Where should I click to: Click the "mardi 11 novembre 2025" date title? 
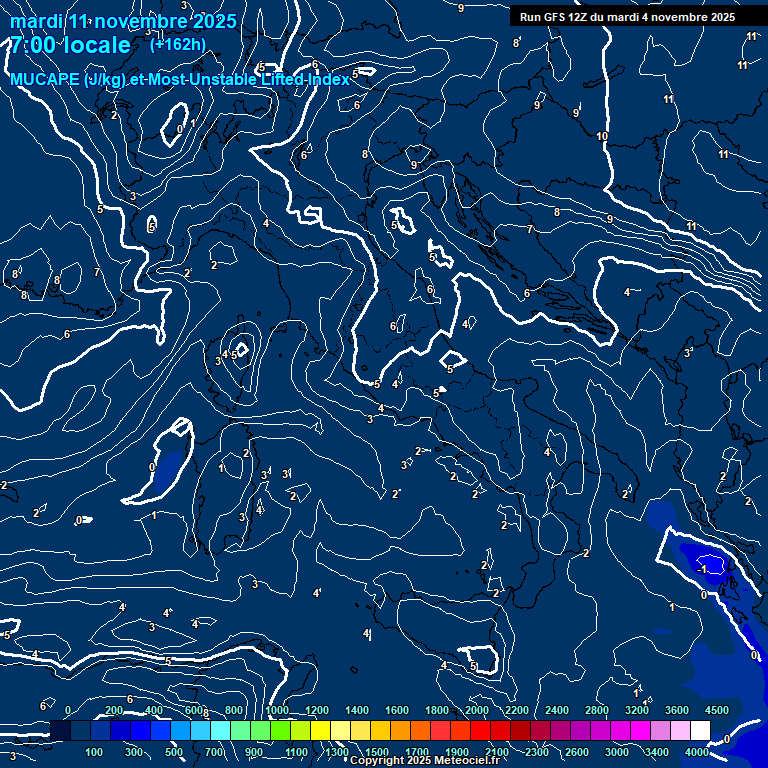[x=123, y=21]
